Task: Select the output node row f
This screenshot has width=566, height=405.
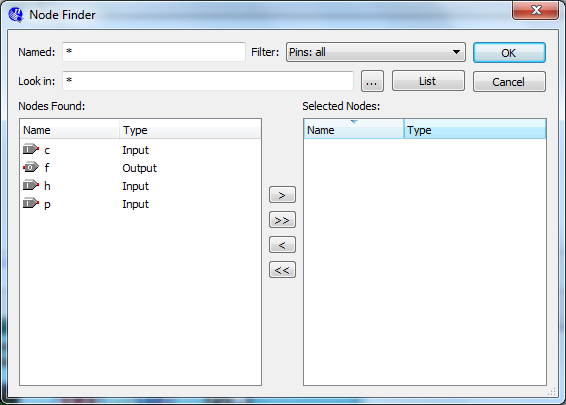Action: [140, 168]
